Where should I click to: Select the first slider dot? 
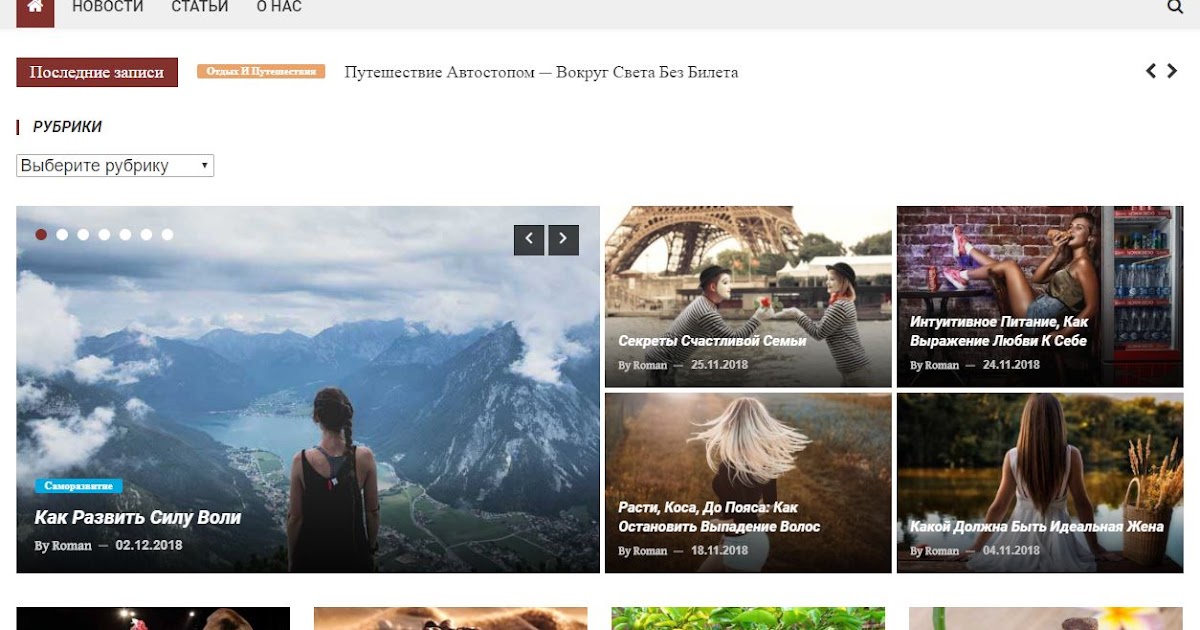pos(41,234)
